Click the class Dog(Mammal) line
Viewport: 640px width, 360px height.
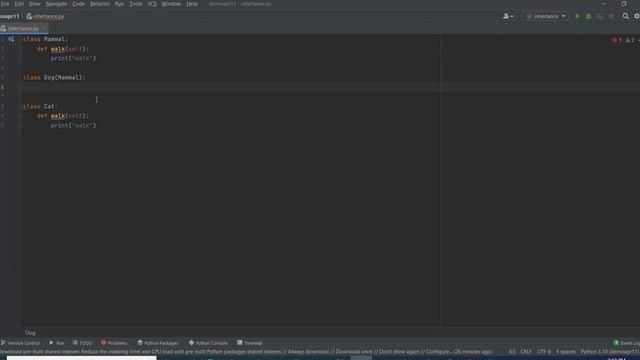54,78
